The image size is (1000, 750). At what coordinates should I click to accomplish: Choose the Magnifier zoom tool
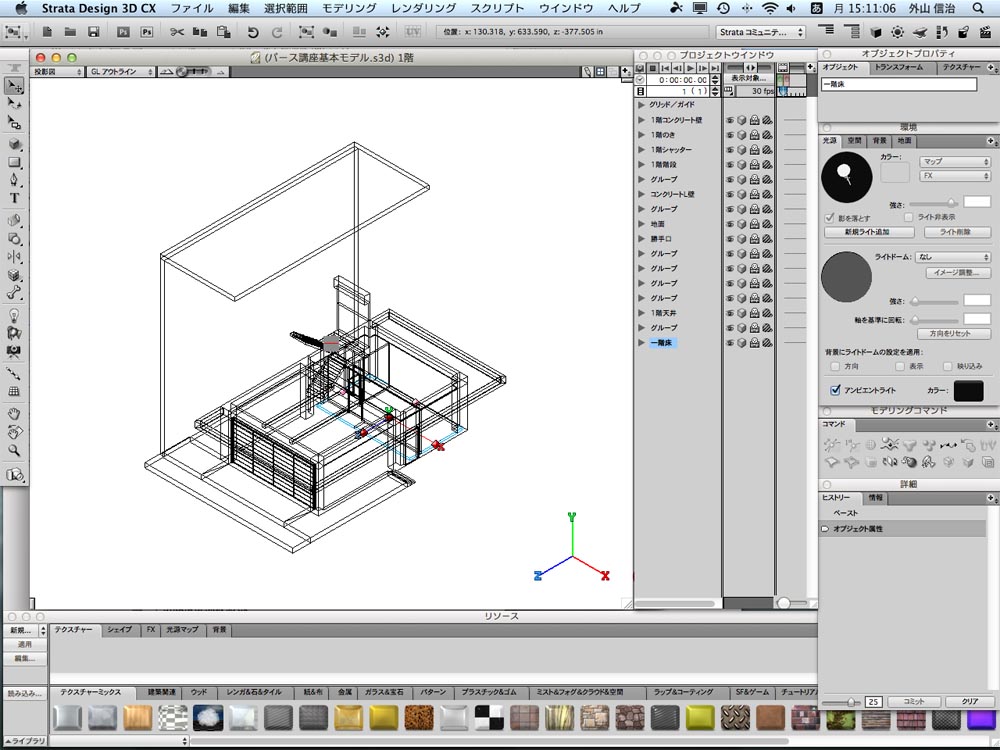click(x=14, y=451)
